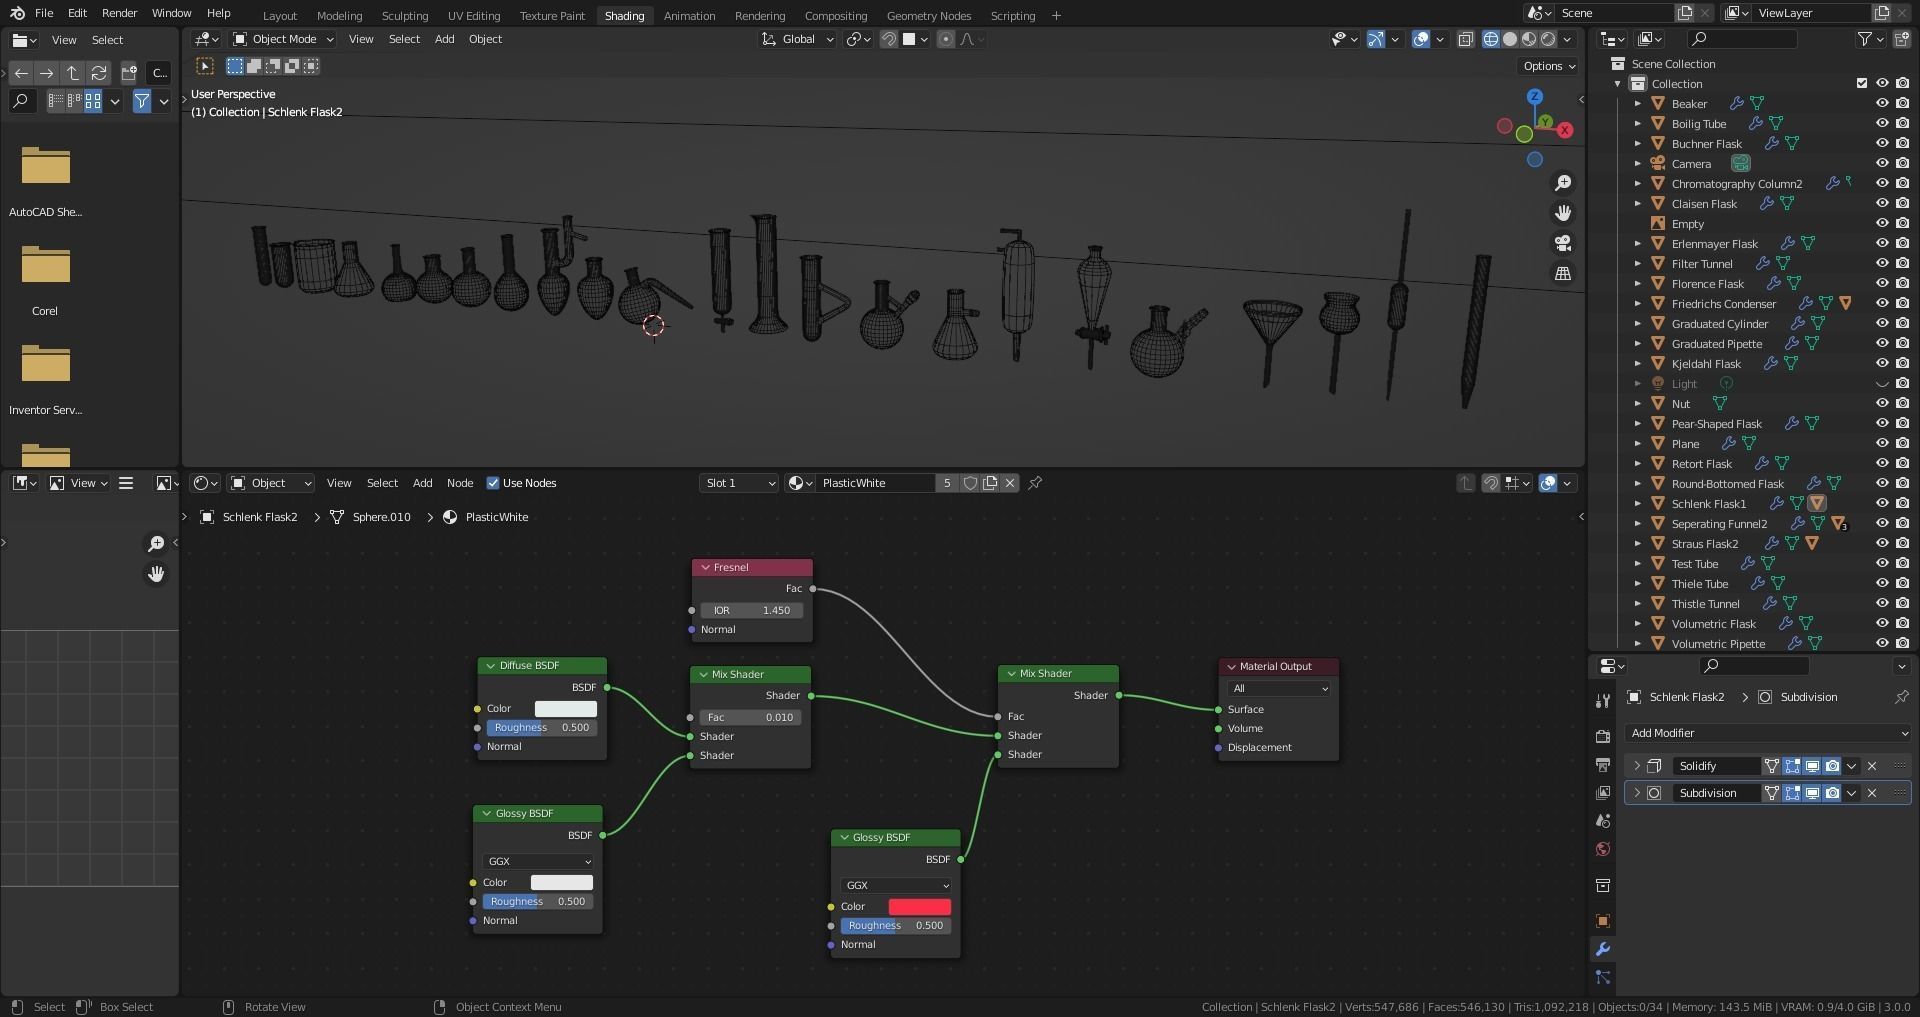
Task: Toggle fake user shield for PlasticWhite
Action: point(970,483)
